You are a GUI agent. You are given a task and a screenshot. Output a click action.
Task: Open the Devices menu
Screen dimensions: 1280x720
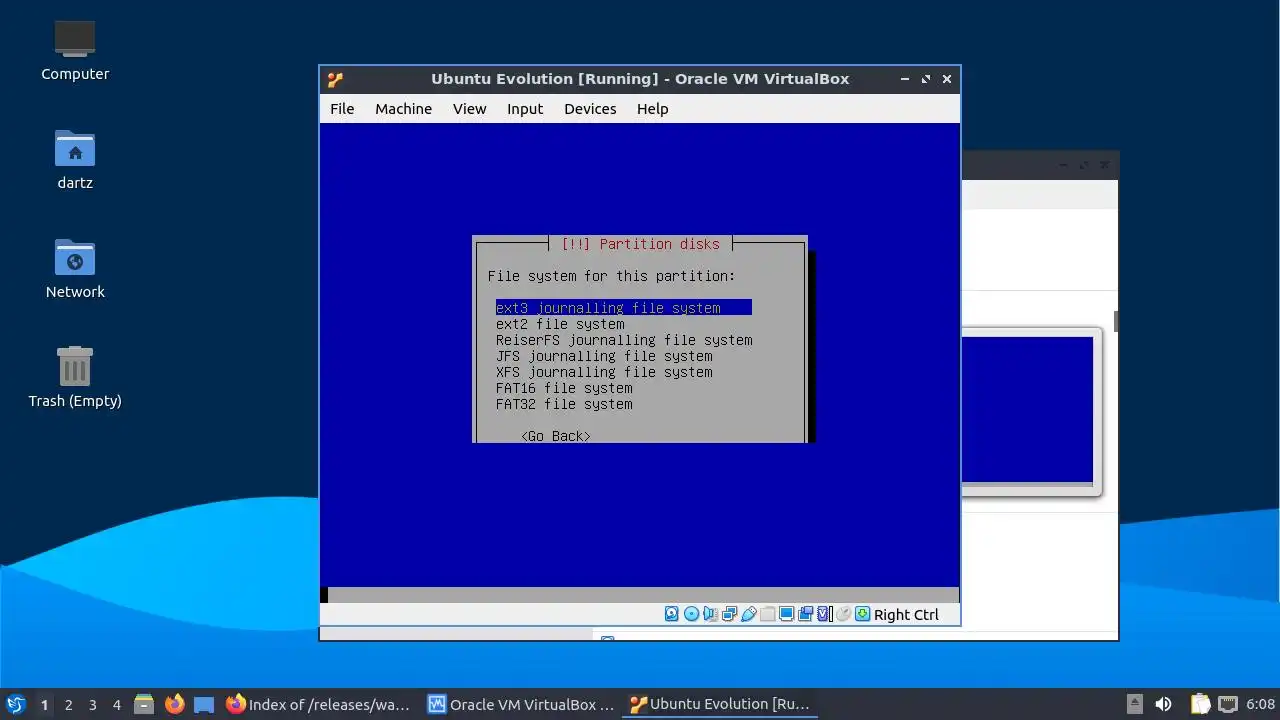coord(590,109)
